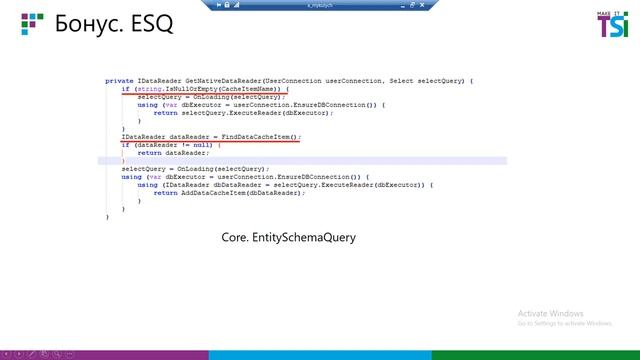This screenshot has height=360, width=640.
Task: Click the 'using (IDataReader dbDataReader = selectQuery.ExecuteReader' line
Action: click(x=285, y=185)
